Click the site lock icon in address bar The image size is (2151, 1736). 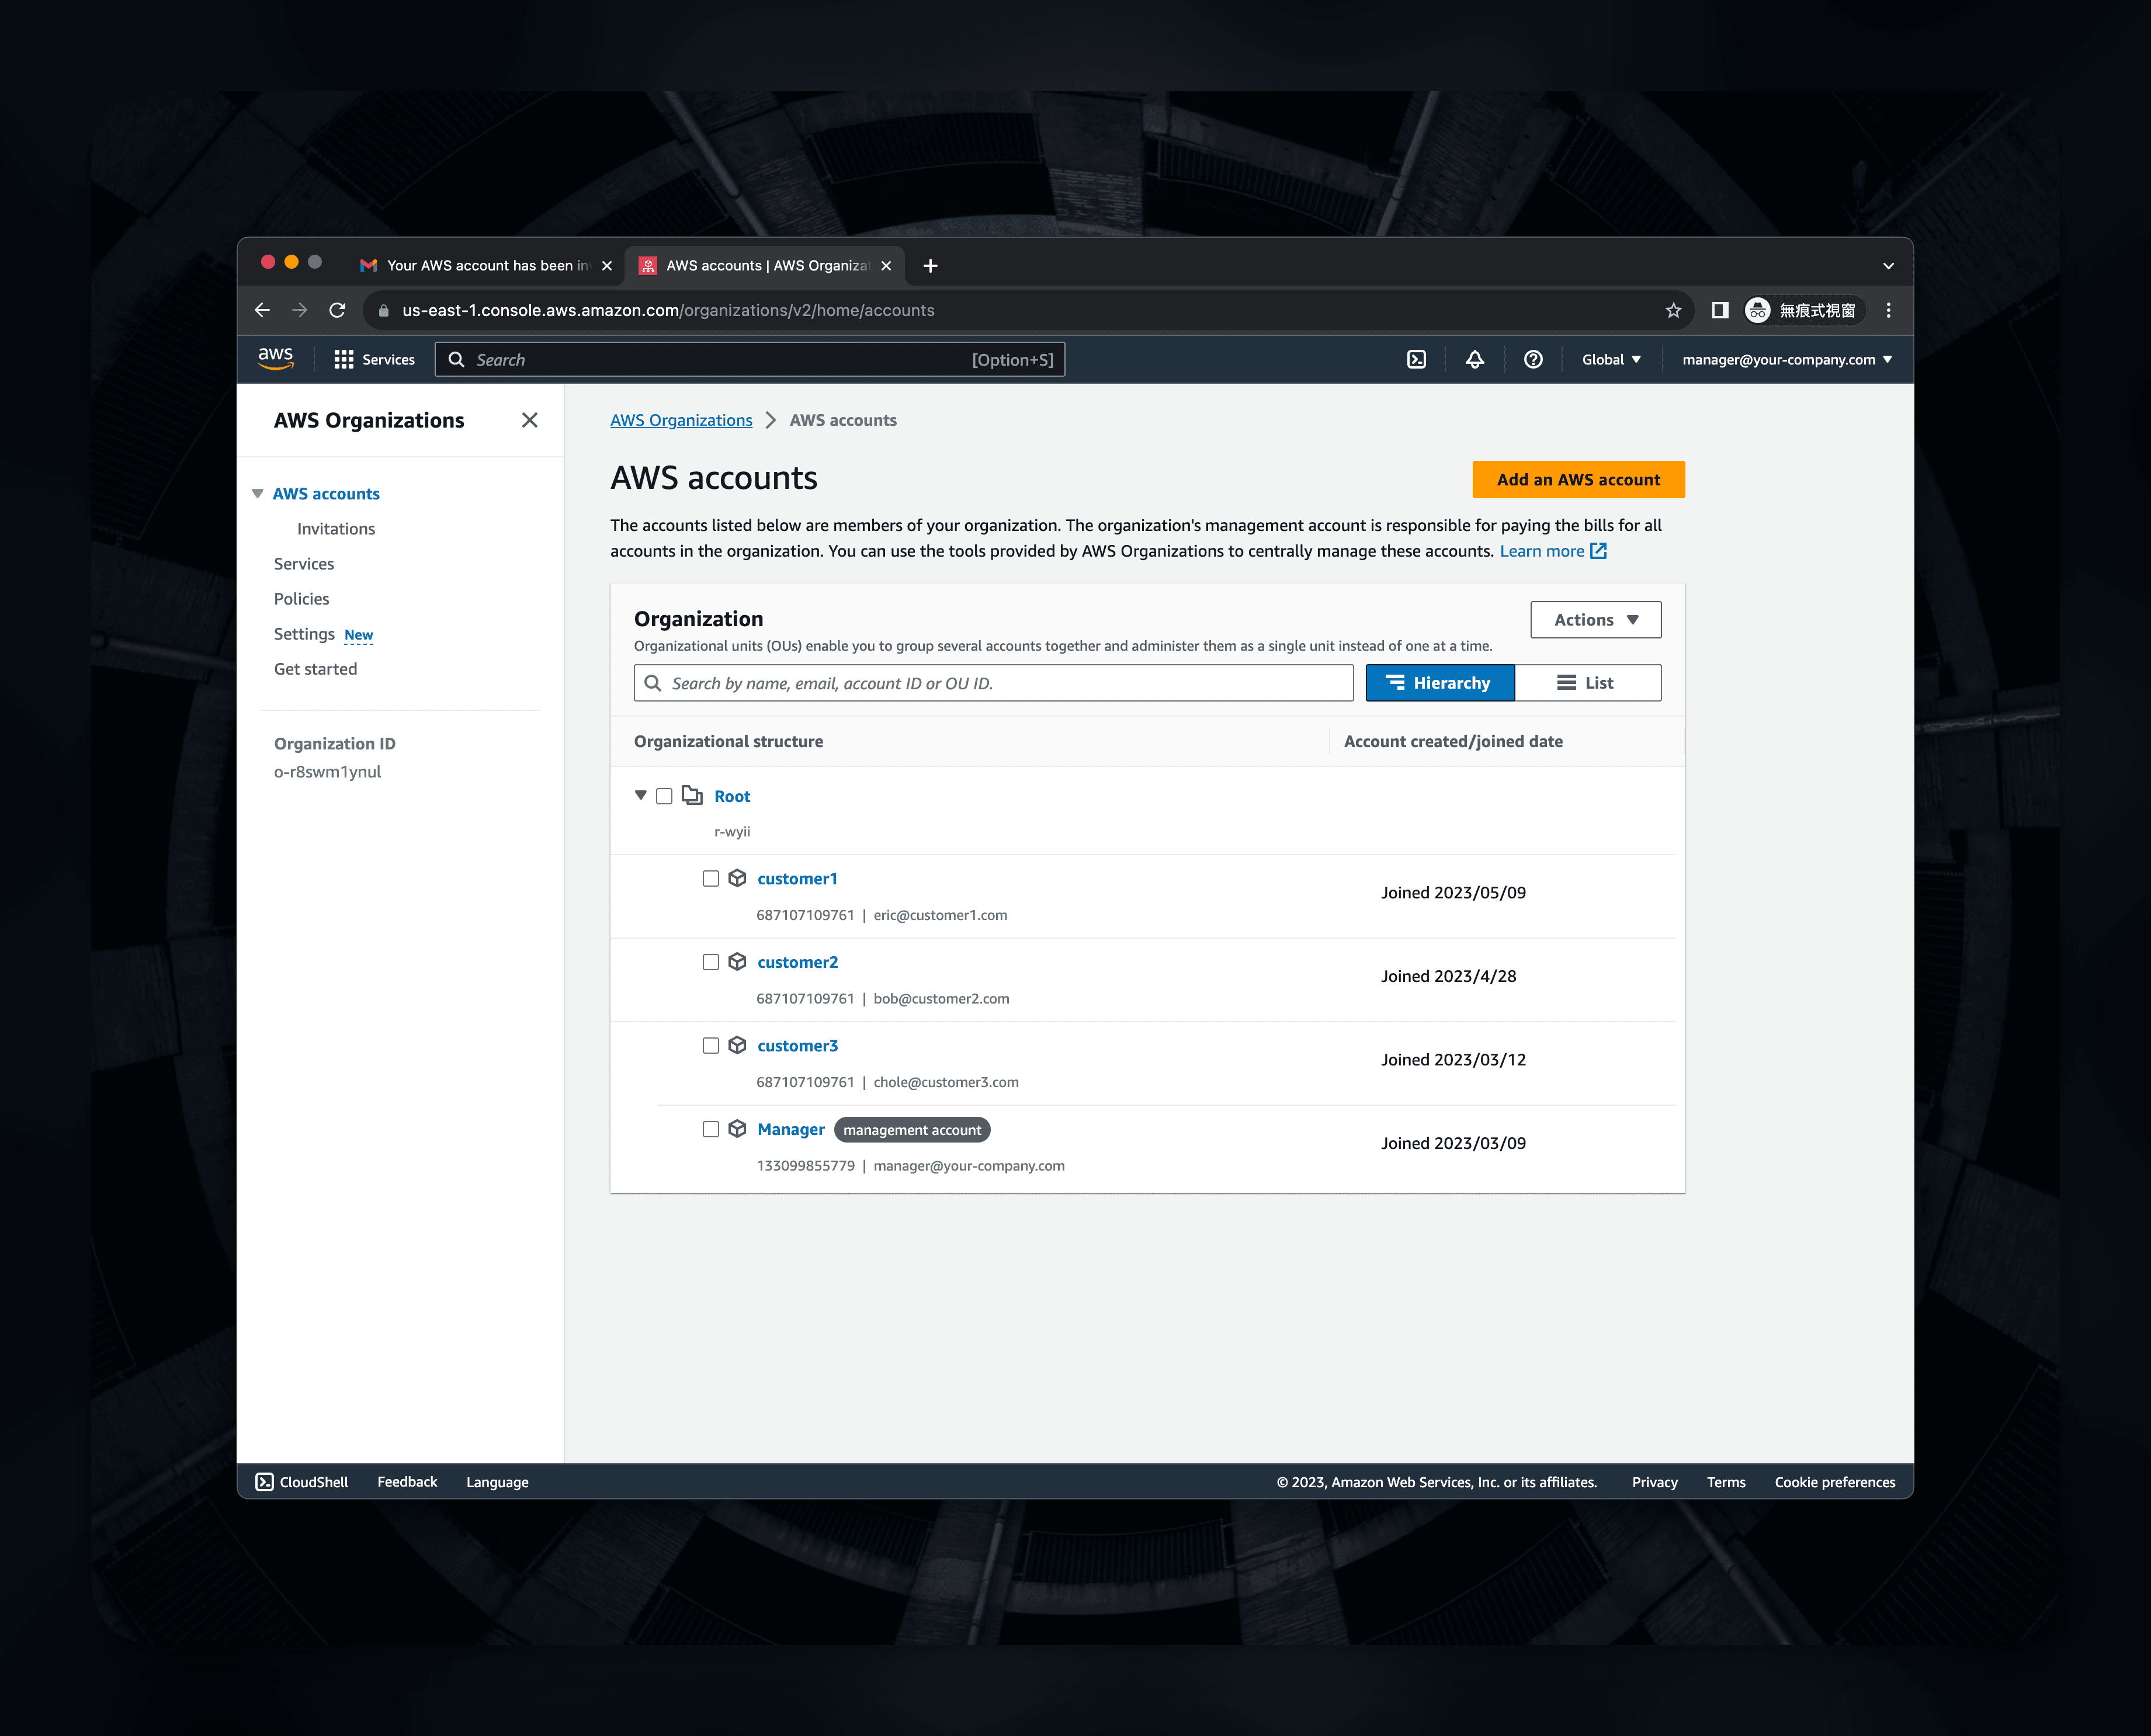tap(383, 311)
